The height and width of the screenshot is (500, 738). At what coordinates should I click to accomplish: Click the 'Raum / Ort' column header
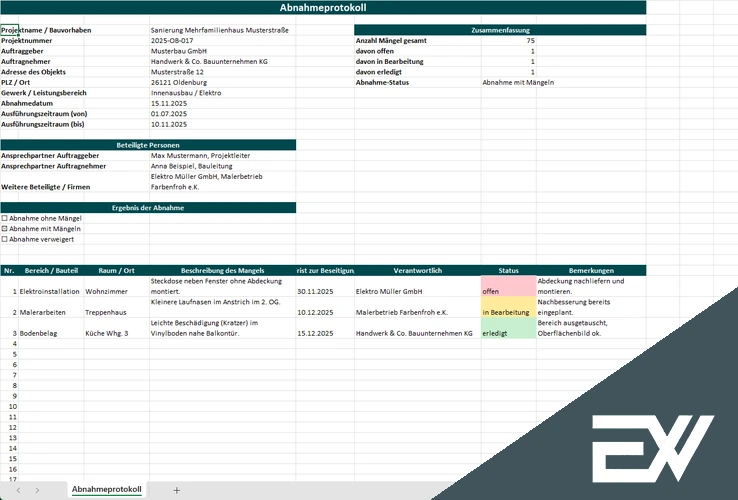point(116,271)
